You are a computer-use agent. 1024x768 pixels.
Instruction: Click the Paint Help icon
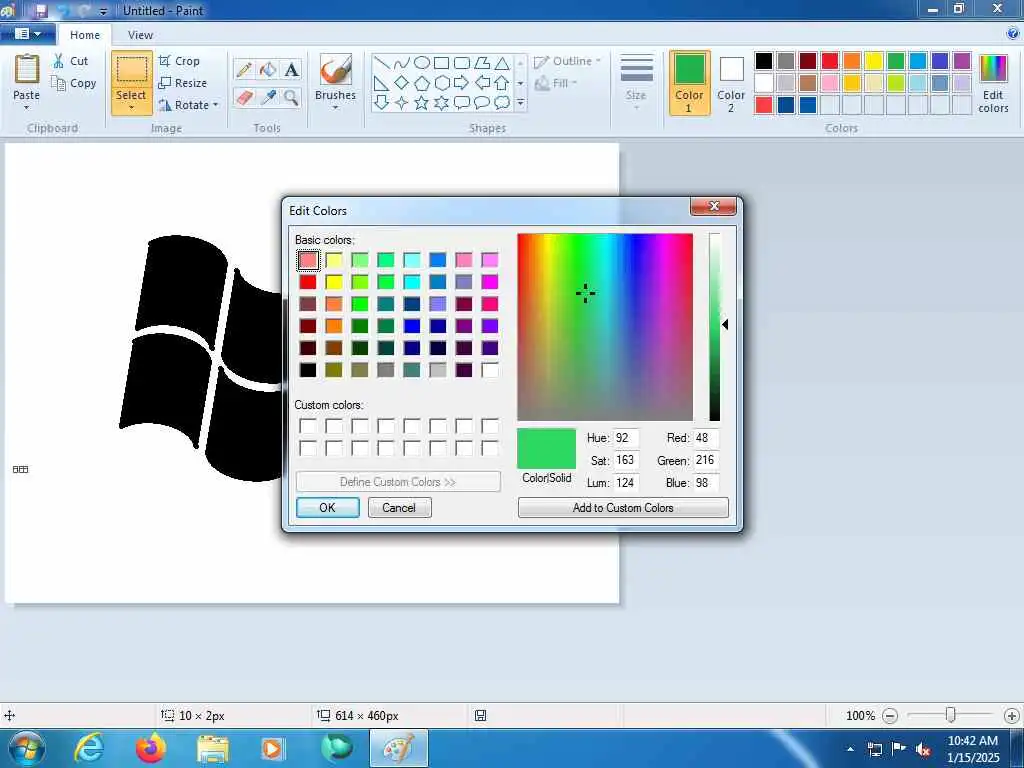click(x=1013, y=34)
